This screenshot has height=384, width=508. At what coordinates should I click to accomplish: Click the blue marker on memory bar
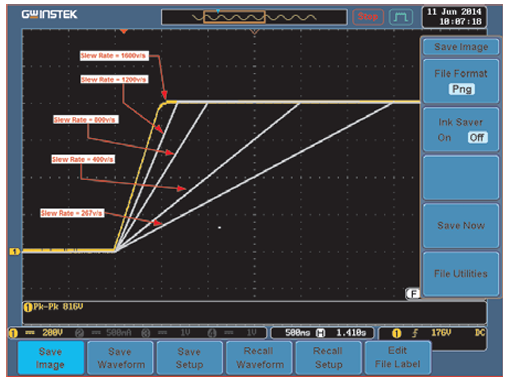218,11
